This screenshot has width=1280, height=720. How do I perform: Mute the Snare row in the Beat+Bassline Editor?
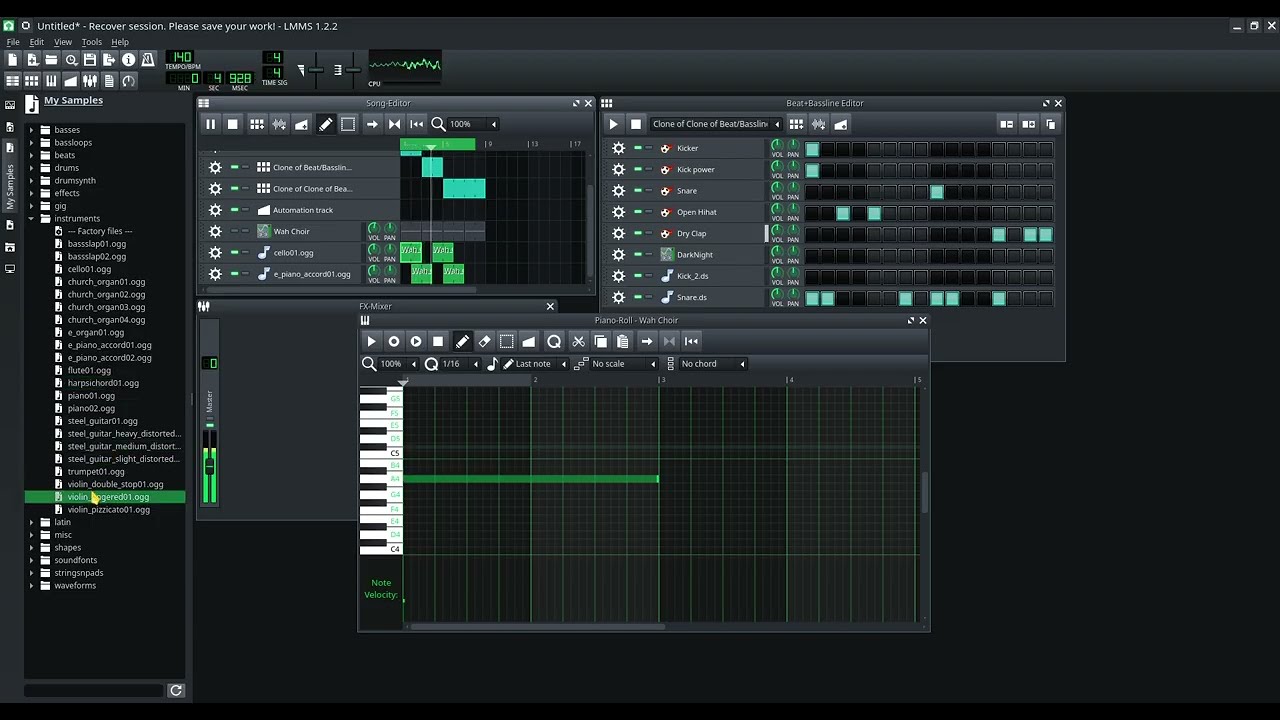pyautogui.click(x=638, y=190)
